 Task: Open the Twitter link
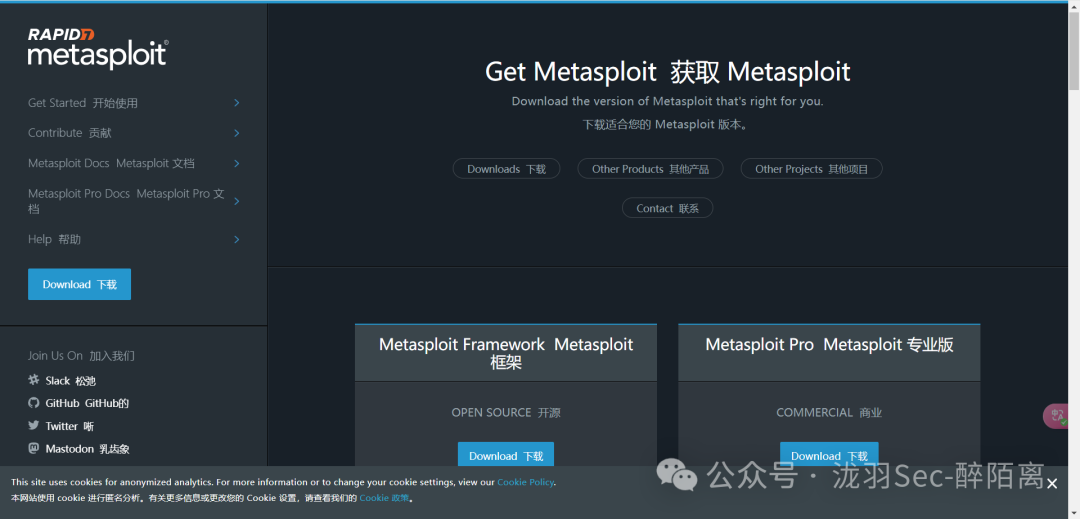pos(70,426)
